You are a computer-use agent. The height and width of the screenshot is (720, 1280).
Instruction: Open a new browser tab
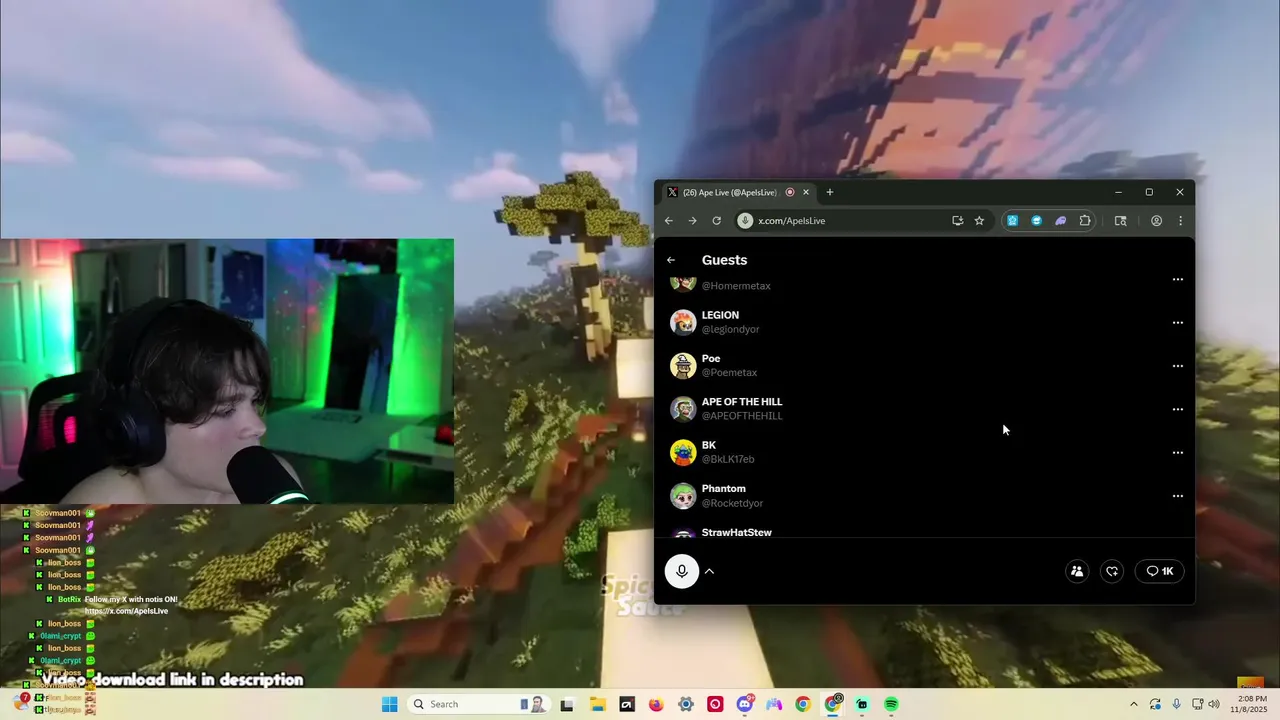[829, 192]
